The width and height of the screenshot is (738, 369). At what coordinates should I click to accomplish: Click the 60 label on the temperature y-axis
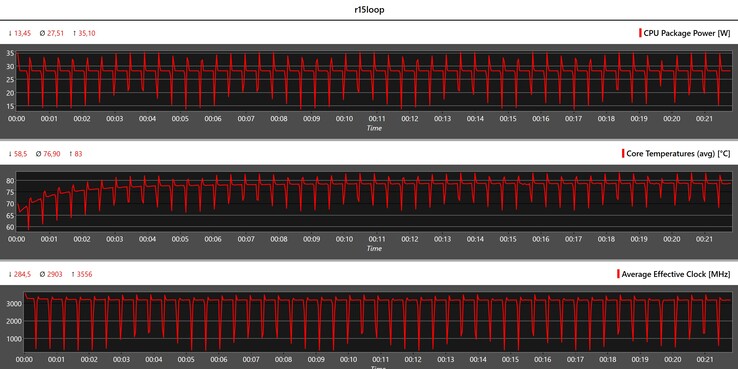pyautogui.click(x=10, y=227)
